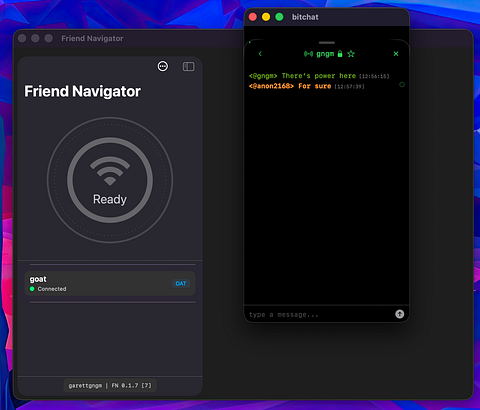The image size is (480, 410).
Task: Focus the 'type a message...' field
Action: click(x=320, y=314)
